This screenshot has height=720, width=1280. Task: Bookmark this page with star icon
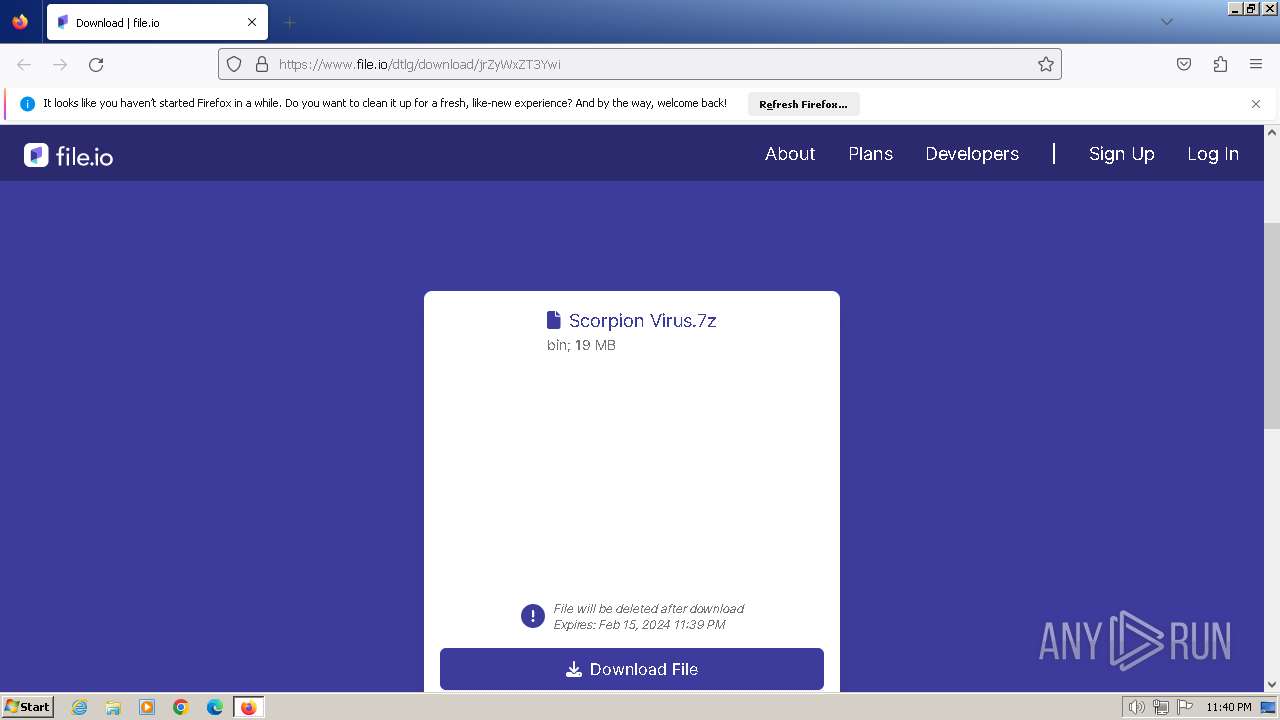click(1046, 64)
